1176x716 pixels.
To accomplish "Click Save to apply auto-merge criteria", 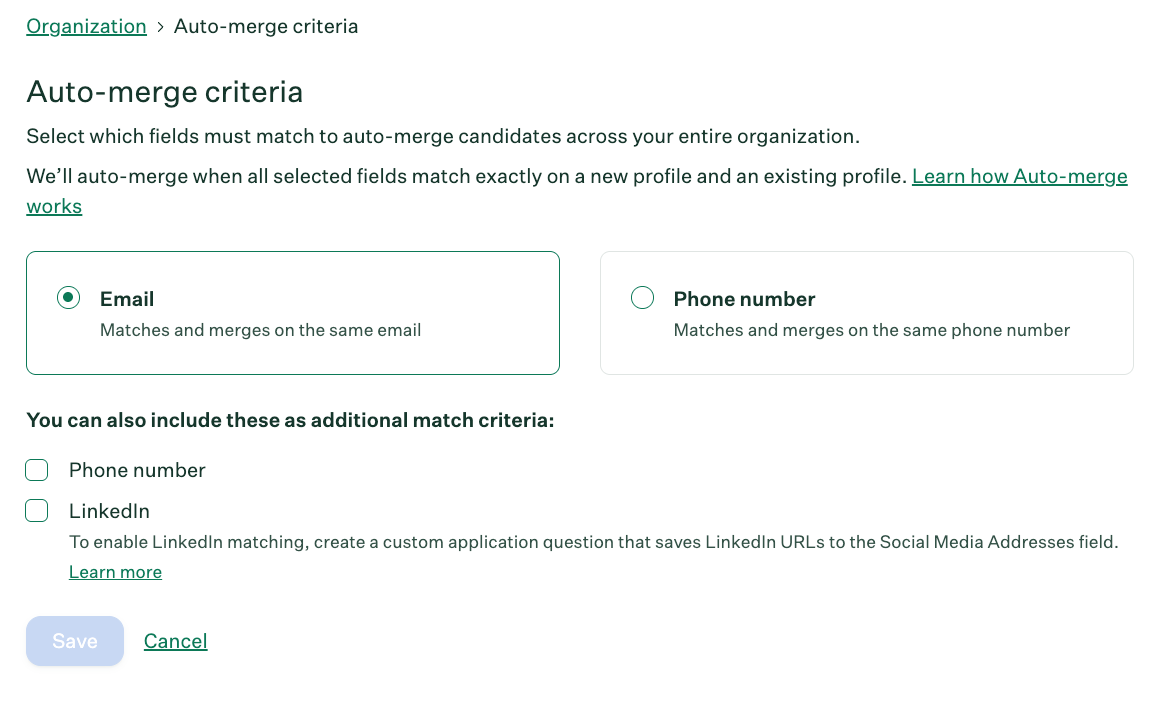I will [74, 641].
